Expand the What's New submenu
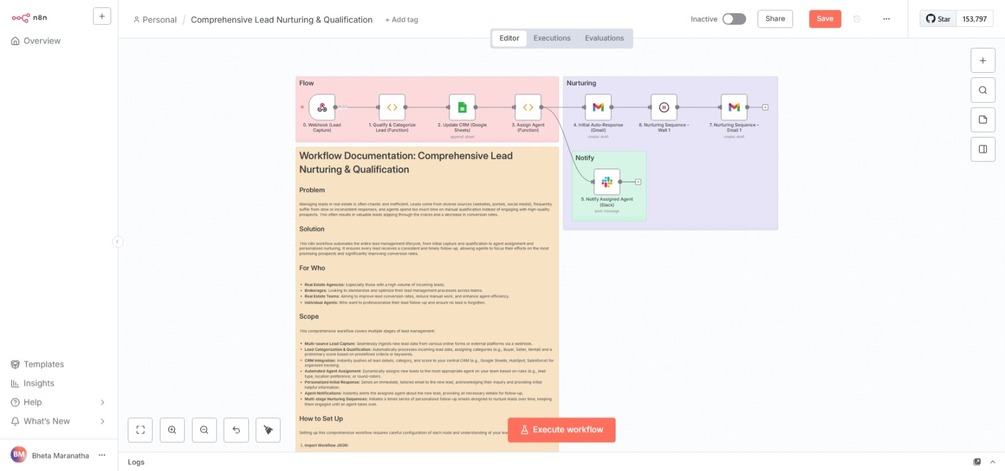This screenshot has height=471, width=1005. (x=102, y=421)
